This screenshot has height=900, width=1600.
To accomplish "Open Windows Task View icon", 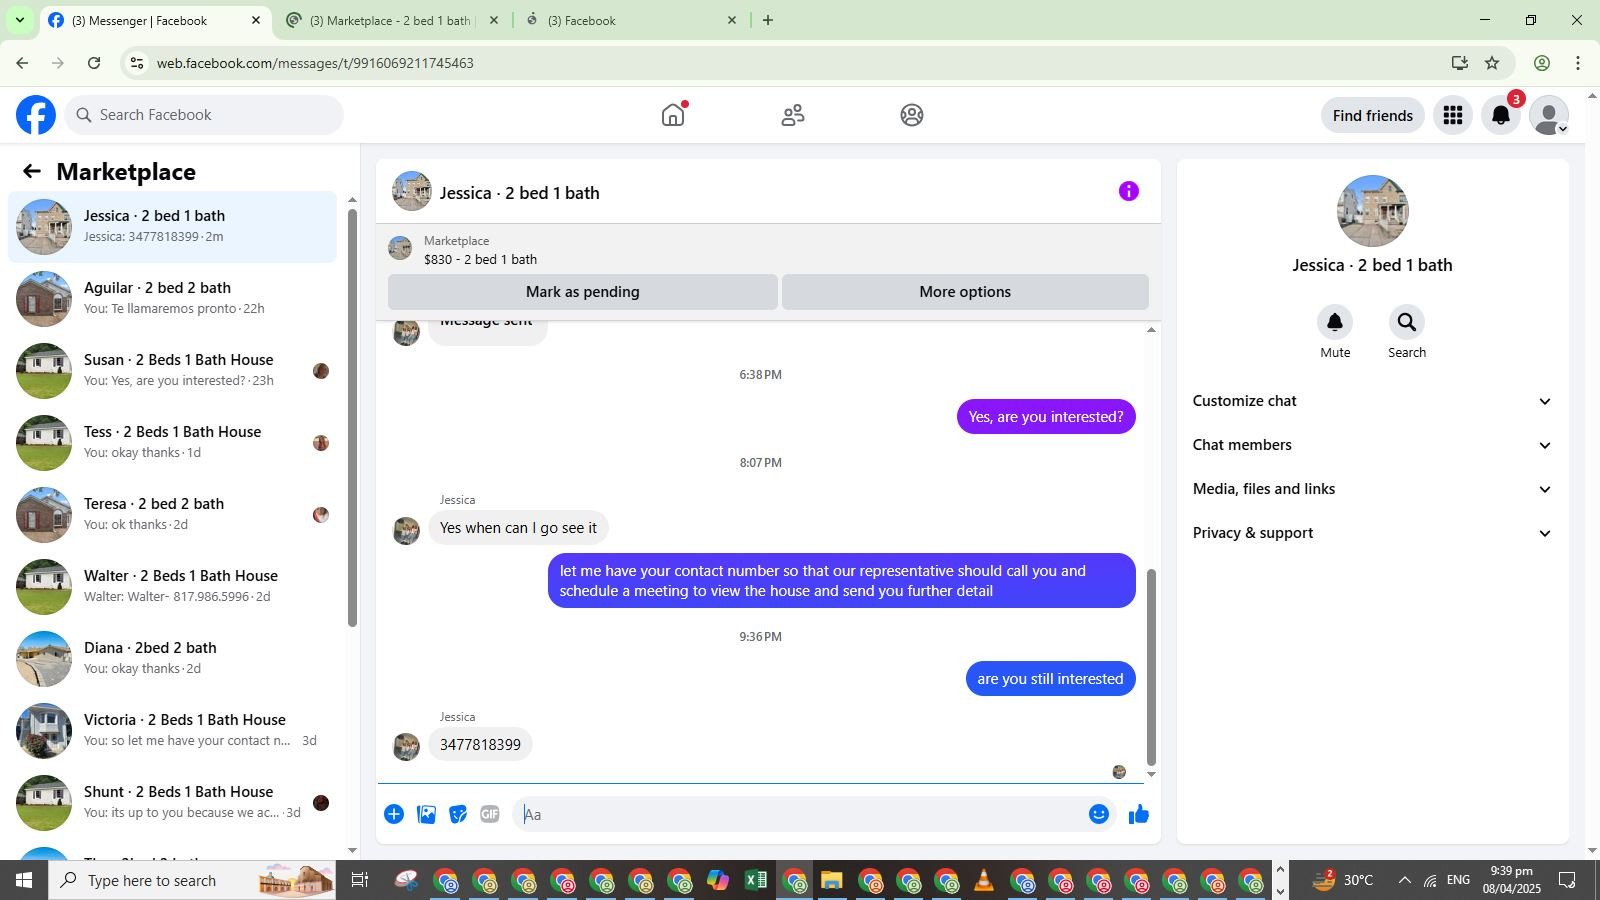I will [360, 880].
